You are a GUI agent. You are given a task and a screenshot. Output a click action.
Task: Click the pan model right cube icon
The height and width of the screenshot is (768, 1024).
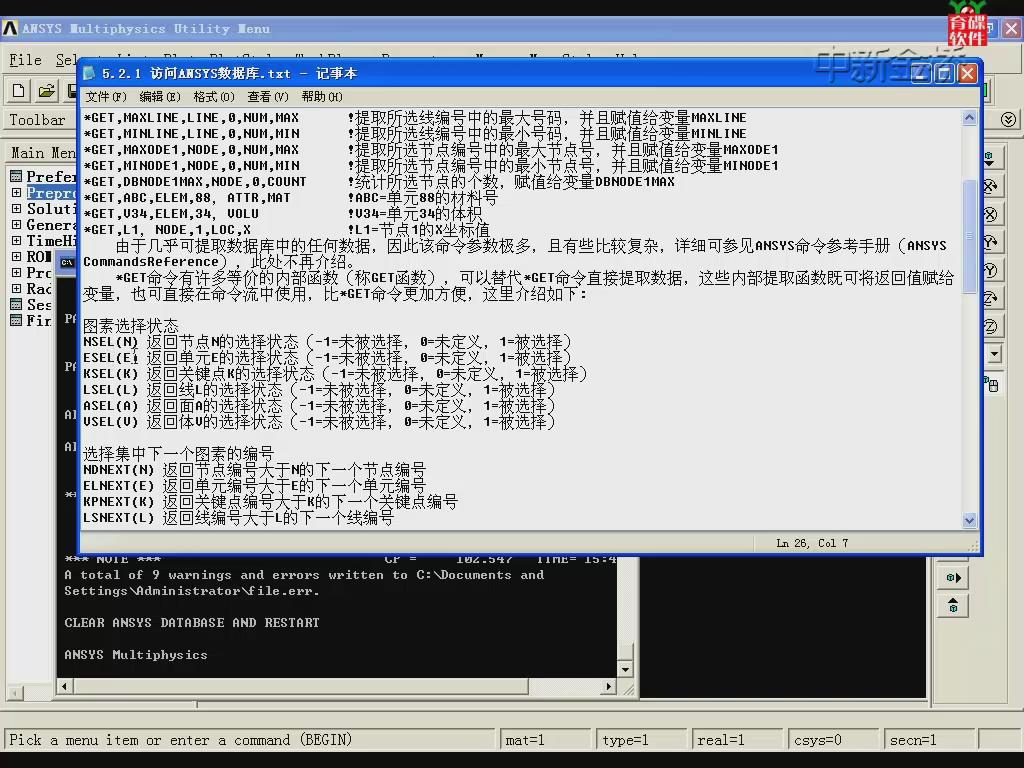[x=953, y=577]
